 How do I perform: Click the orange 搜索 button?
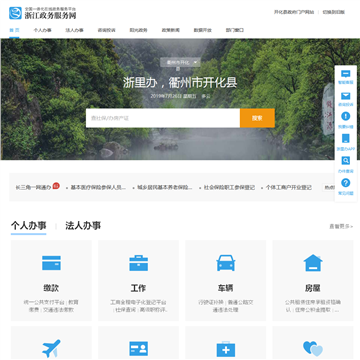click(x=257, y=118)
